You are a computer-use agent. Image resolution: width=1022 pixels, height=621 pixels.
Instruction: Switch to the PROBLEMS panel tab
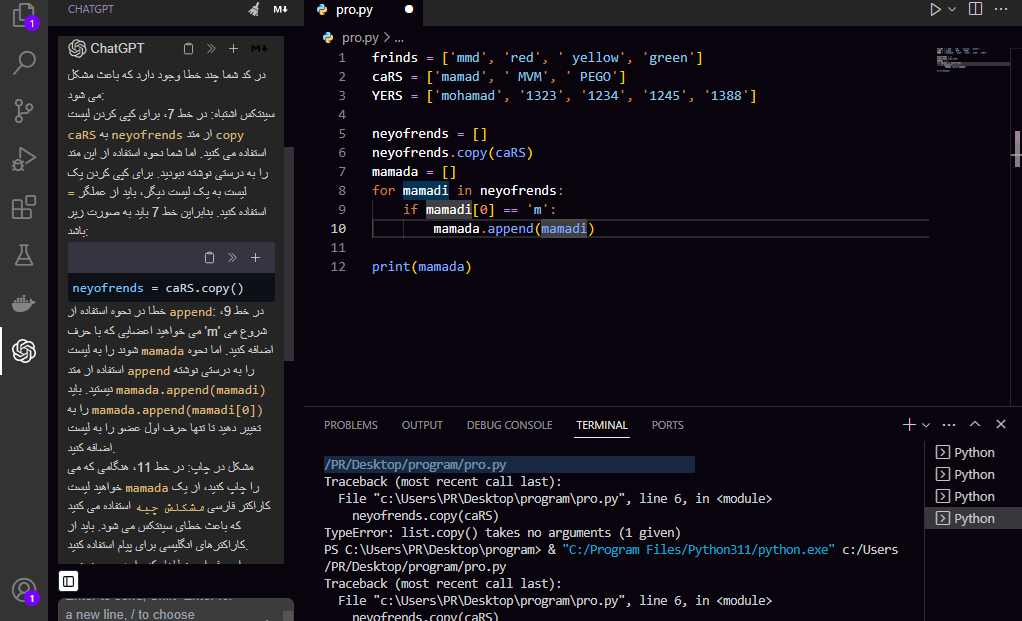pyautogui.click(x=351, y=425)
